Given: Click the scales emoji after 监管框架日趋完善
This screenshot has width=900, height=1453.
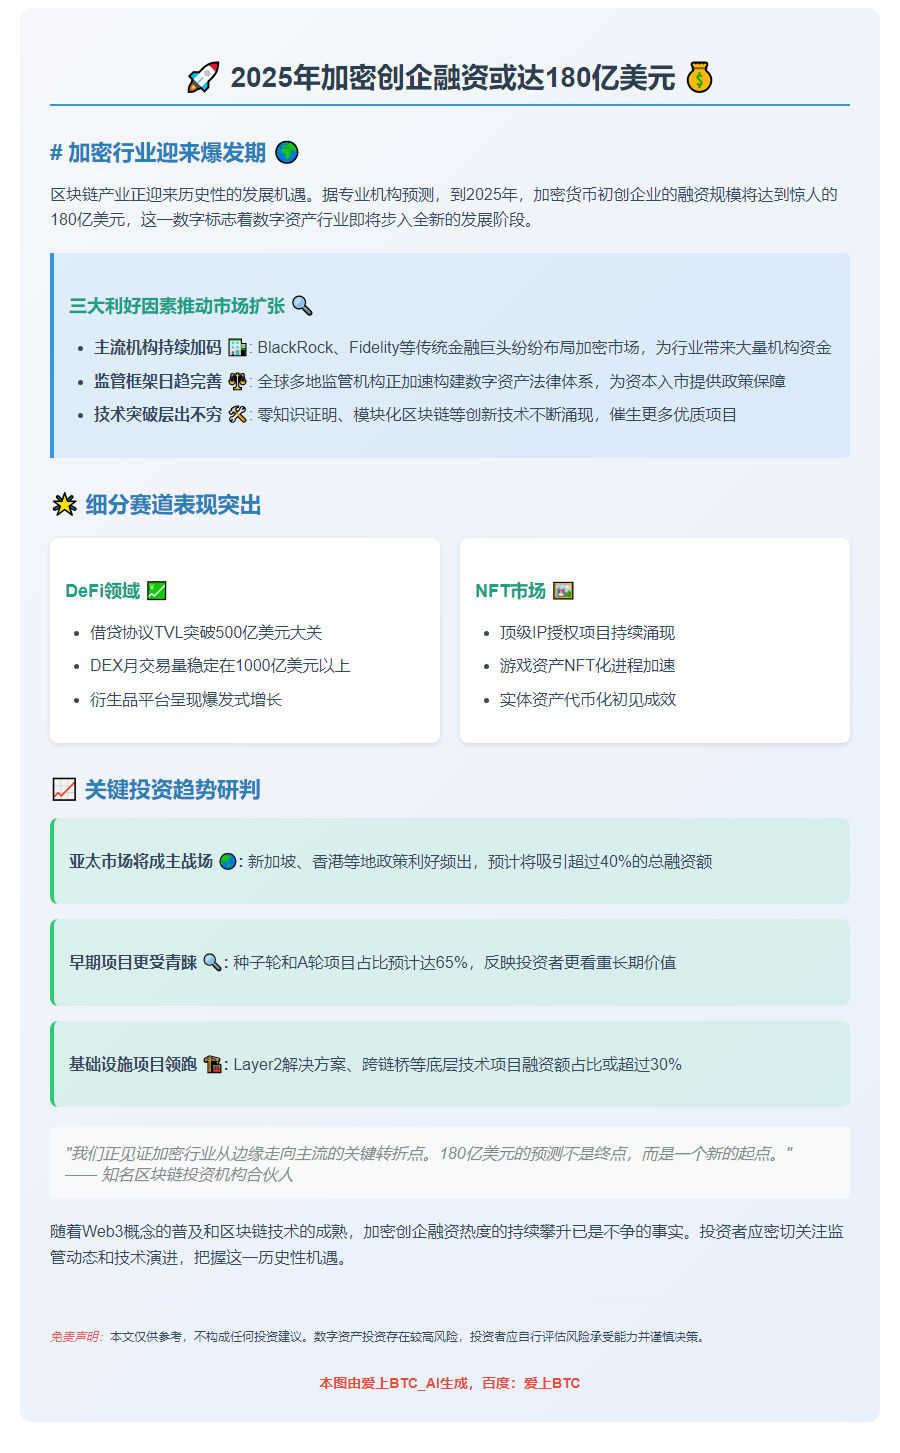Looking at the screenshot, I should coord(237,382).
